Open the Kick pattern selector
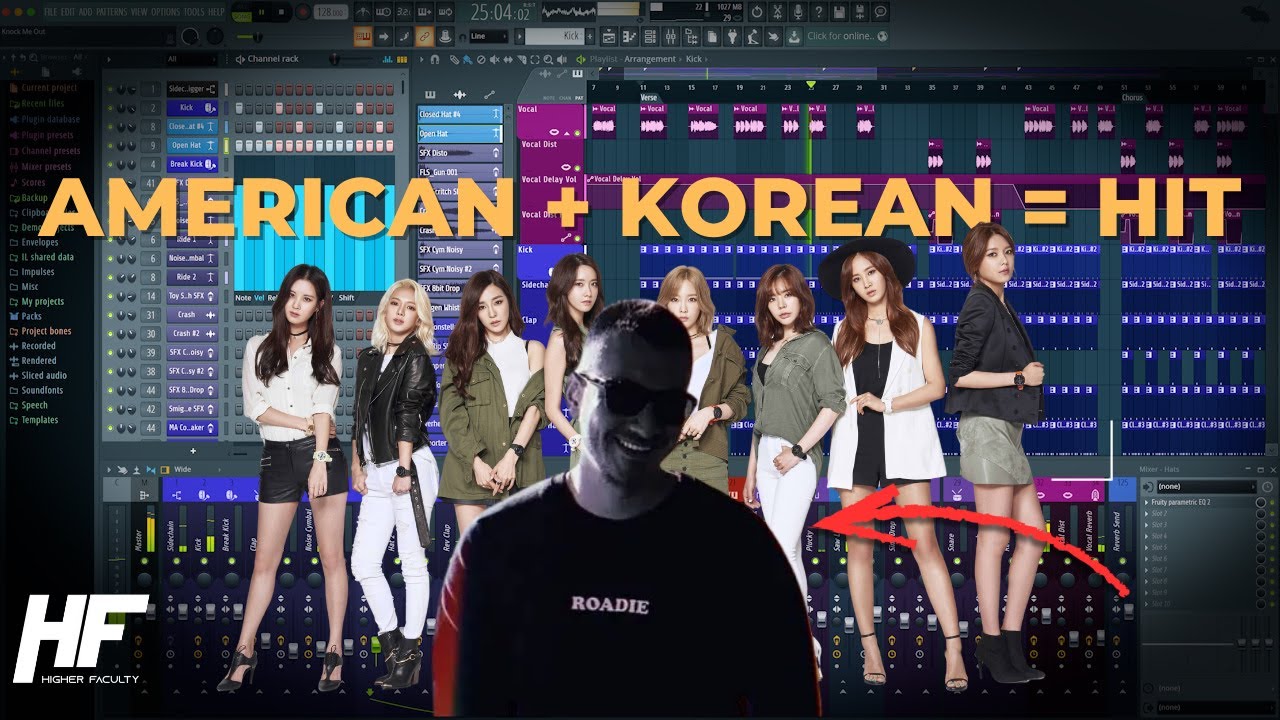 [554, 37]
